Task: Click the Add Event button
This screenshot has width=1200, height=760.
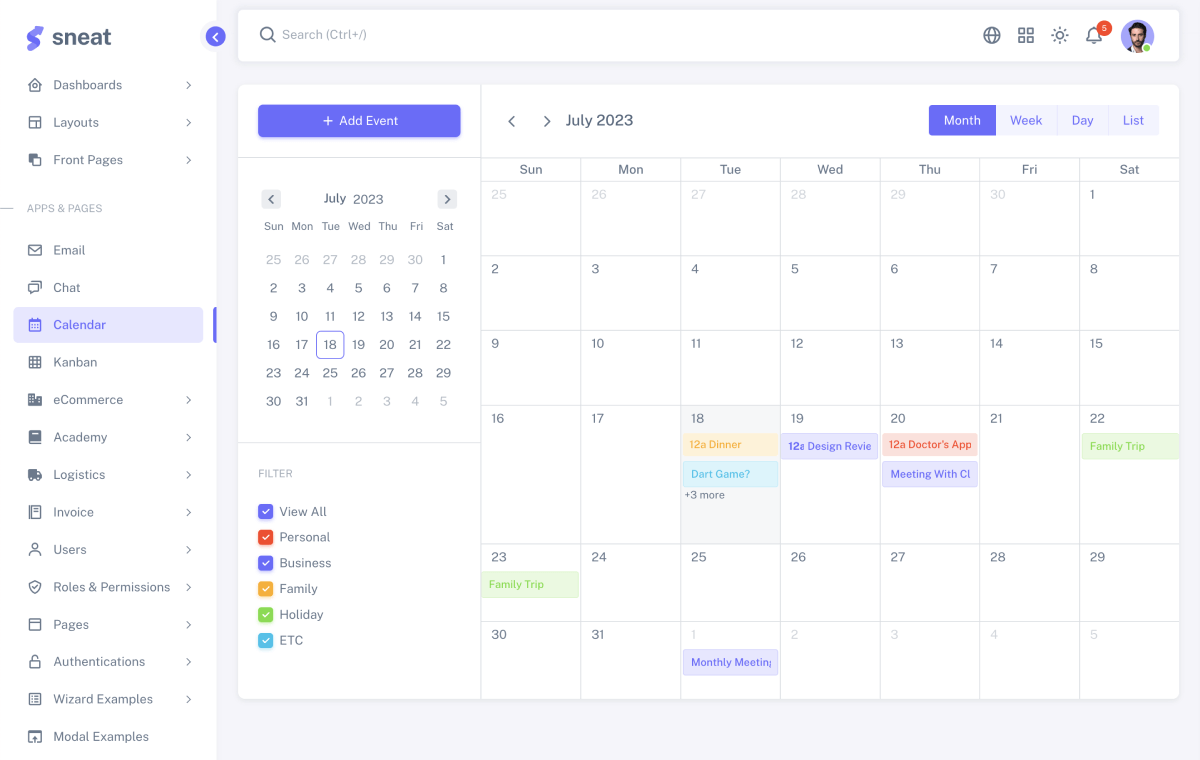Action: (358, 120)
